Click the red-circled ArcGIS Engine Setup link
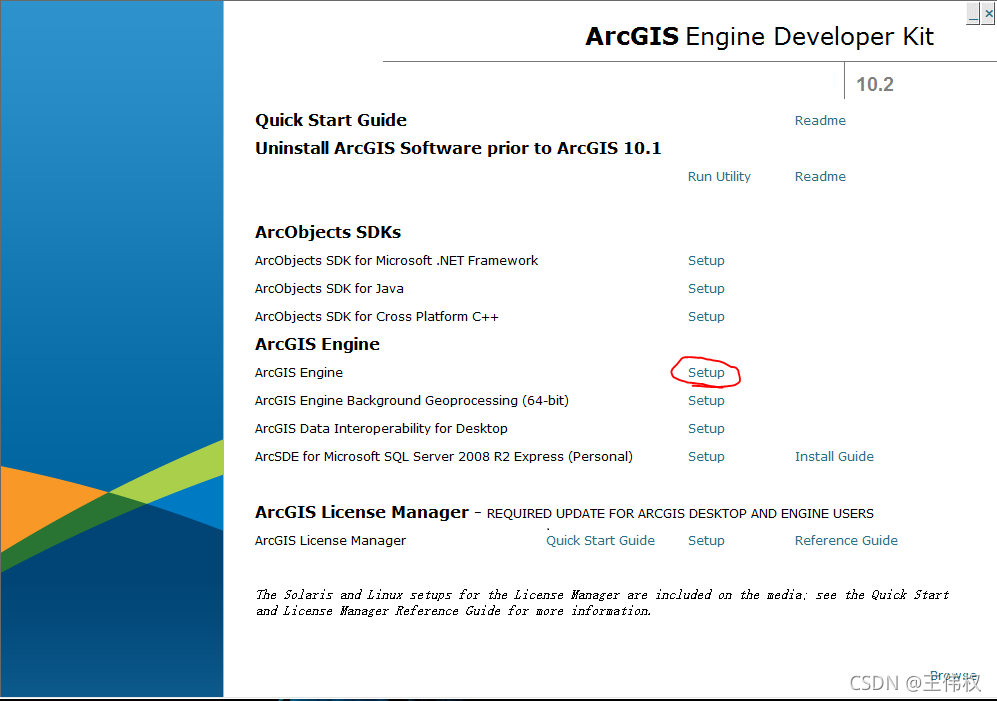This screenshot has height=701, width=997. coord(706,373)
